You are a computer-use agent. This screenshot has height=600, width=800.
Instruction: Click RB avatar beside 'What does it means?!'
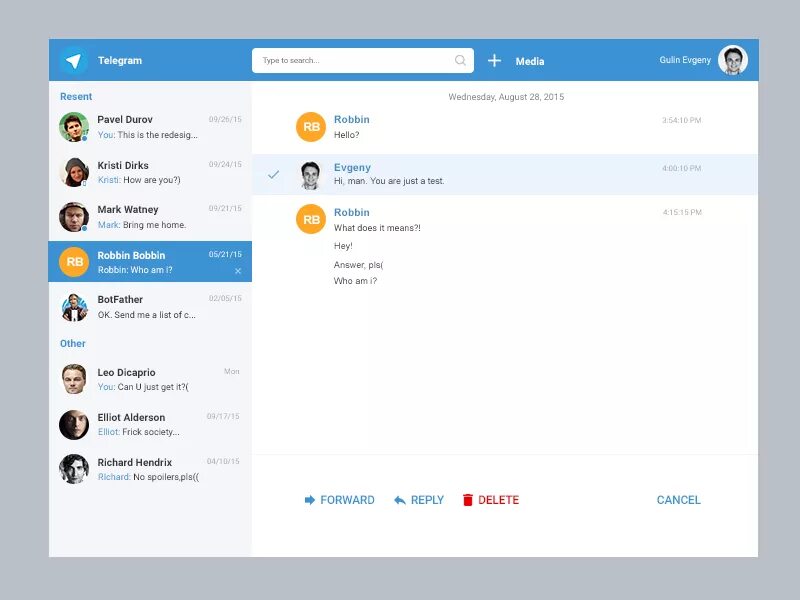[x=311, y=219]
